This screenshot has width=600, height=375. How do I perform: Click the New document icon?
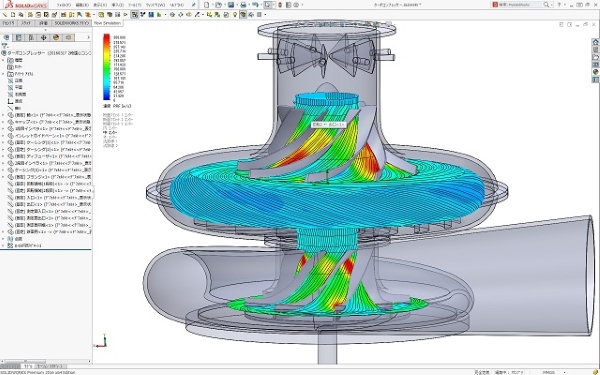tap(207, 5)
